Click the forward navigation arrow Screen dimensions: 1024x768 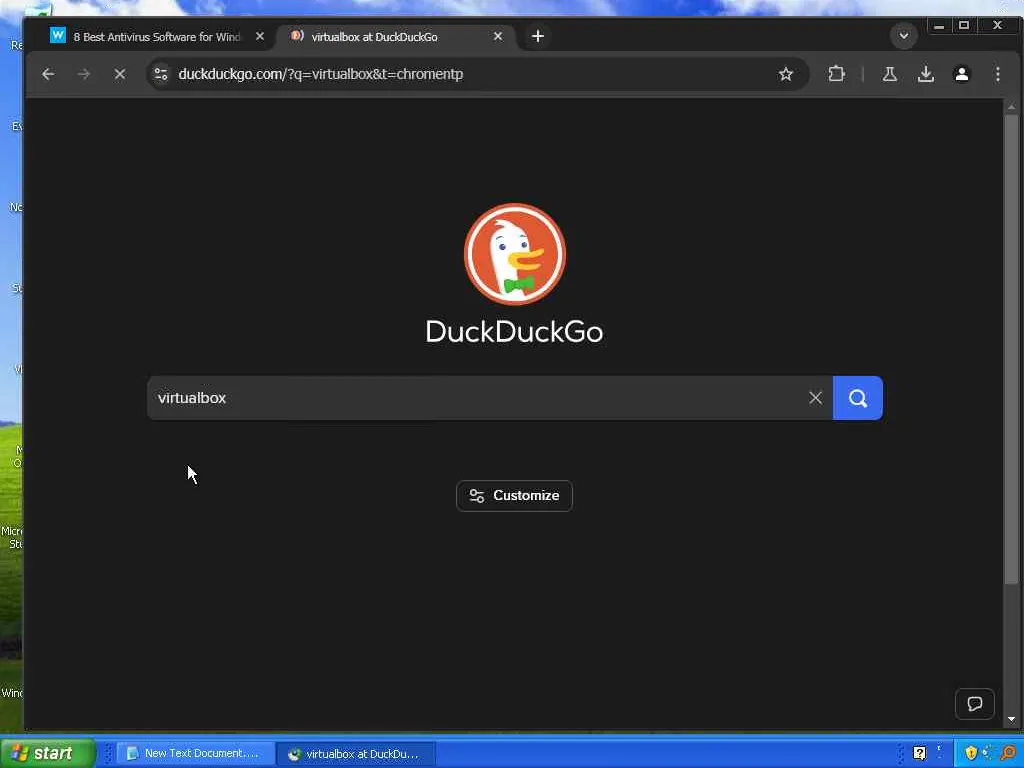coord(84,74)
